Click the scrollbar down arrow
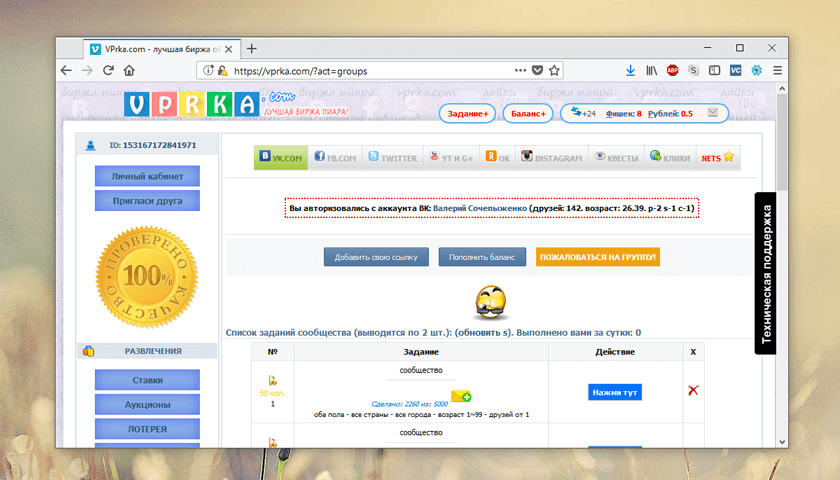Viewport: 840px width, 480px height. coord(782,442)
